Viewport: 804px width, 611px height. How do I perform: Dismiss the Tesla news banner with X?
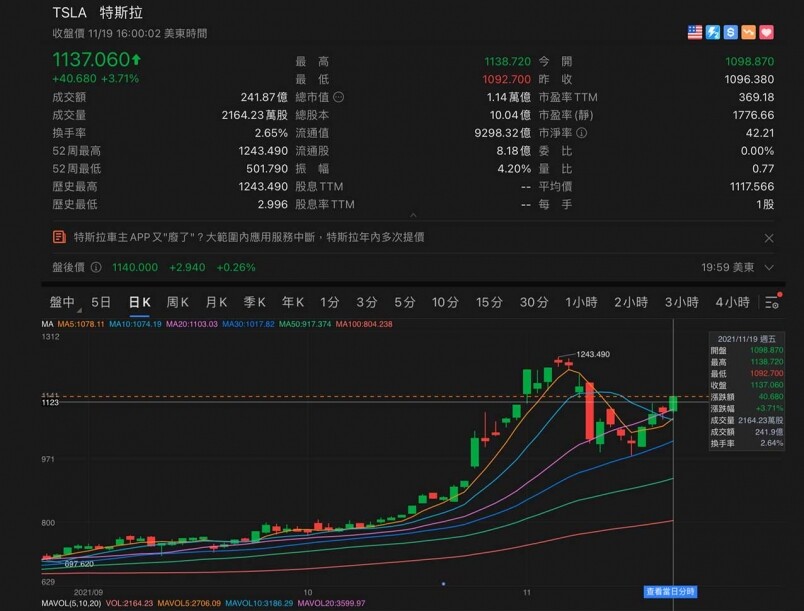click(x=769, y=238)
